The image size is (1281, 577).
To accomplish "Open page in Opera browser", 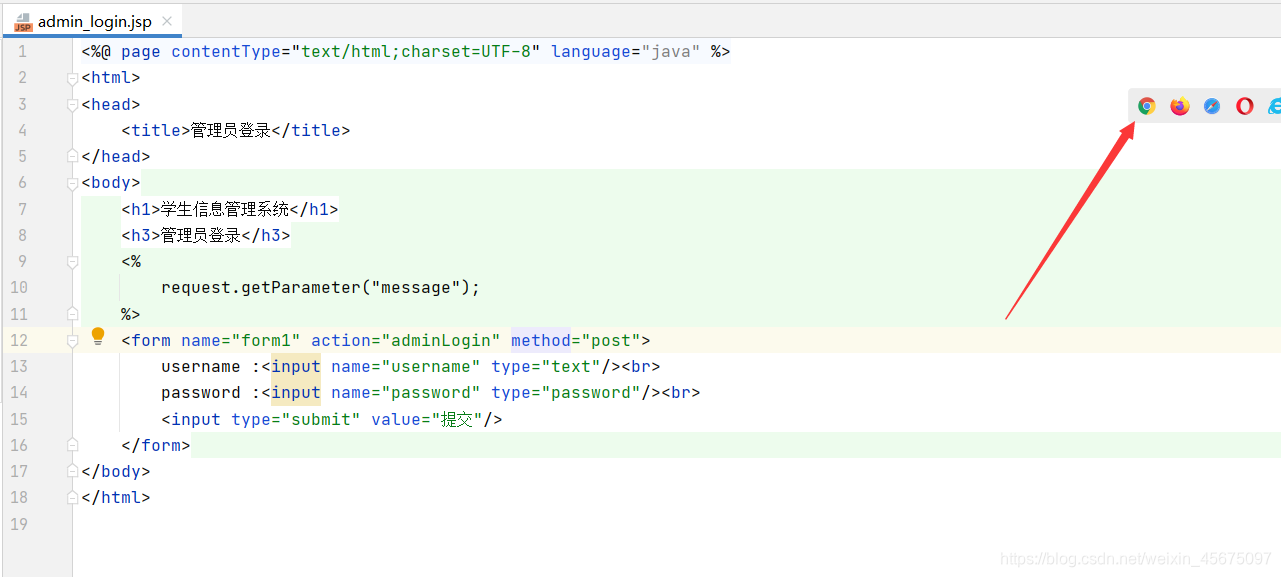I will pos(1245,106).
